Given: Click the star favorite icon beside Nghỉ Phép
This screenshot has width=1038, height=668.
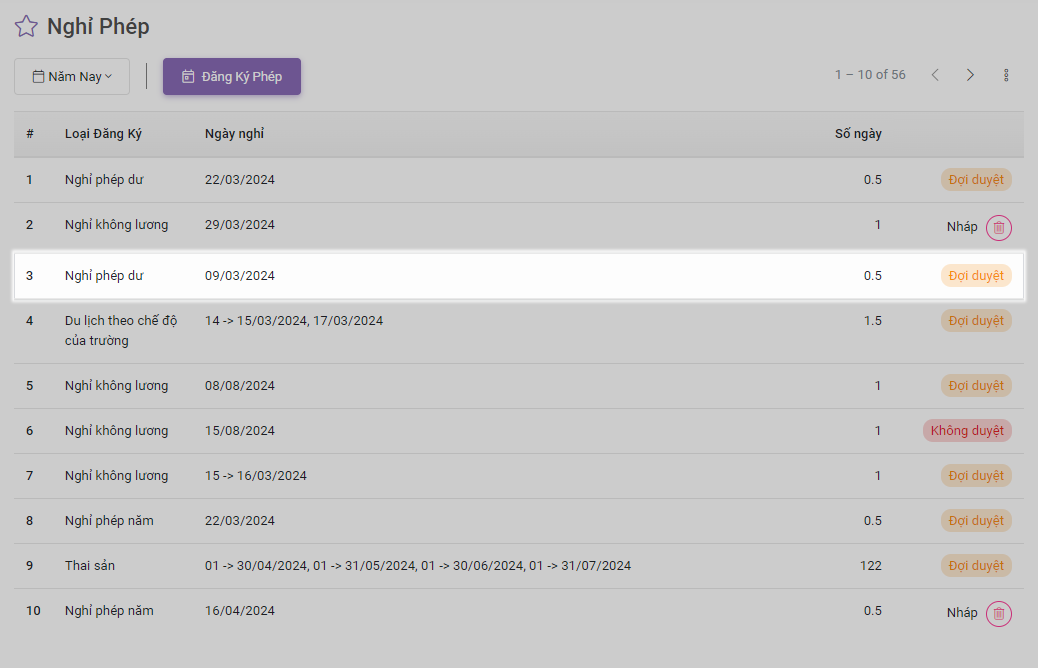Looking at the screenshot, I should 26,27.
